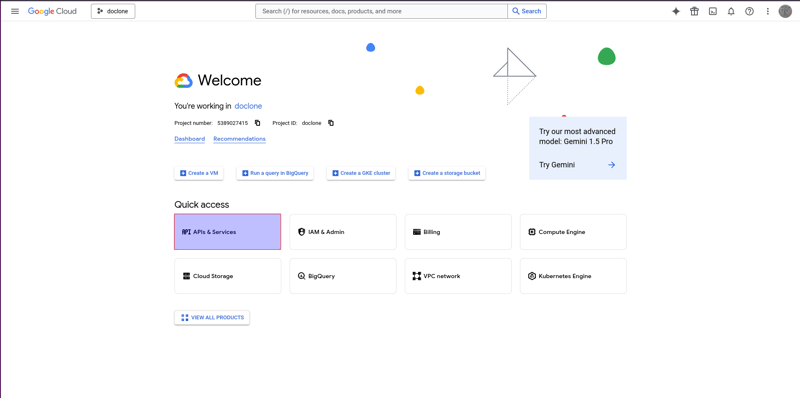Open the VPC network icon
This screenshot has height=398, width=800.
(417, 276)
